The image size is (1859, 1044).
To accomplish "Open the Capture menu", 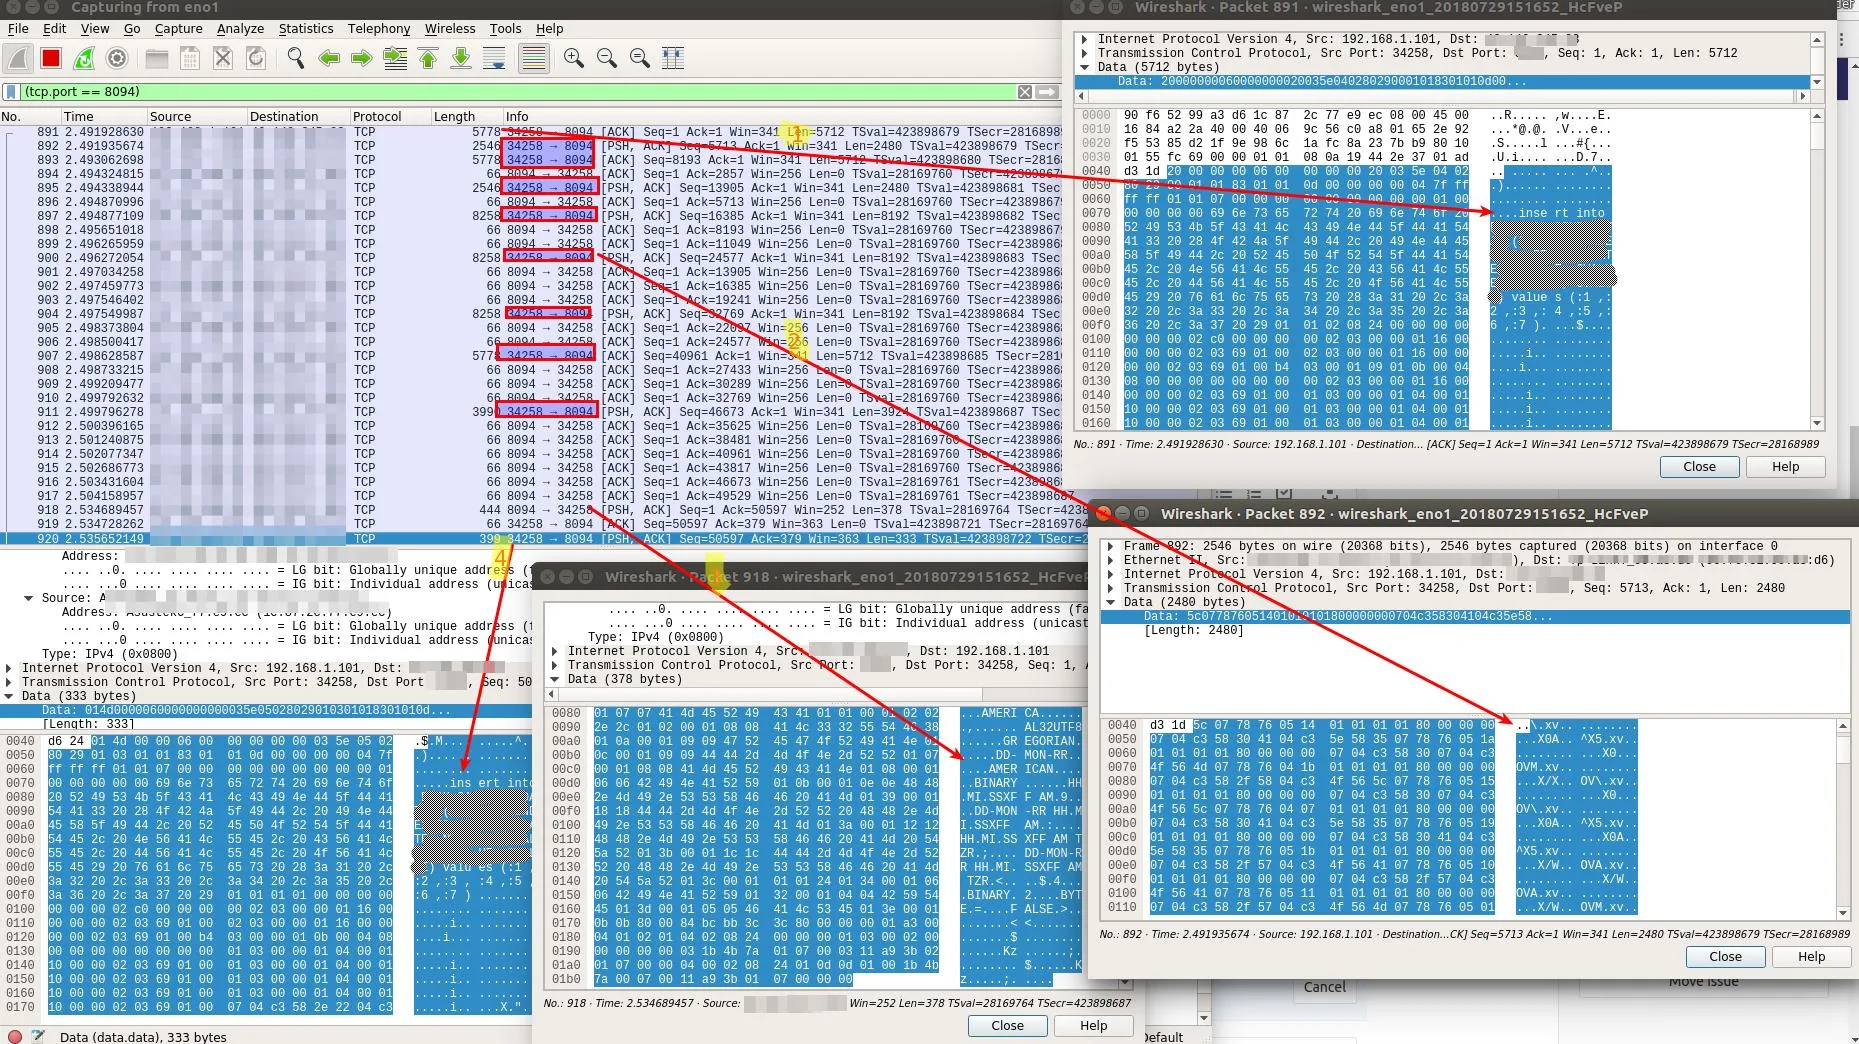I will click(179, 29).
